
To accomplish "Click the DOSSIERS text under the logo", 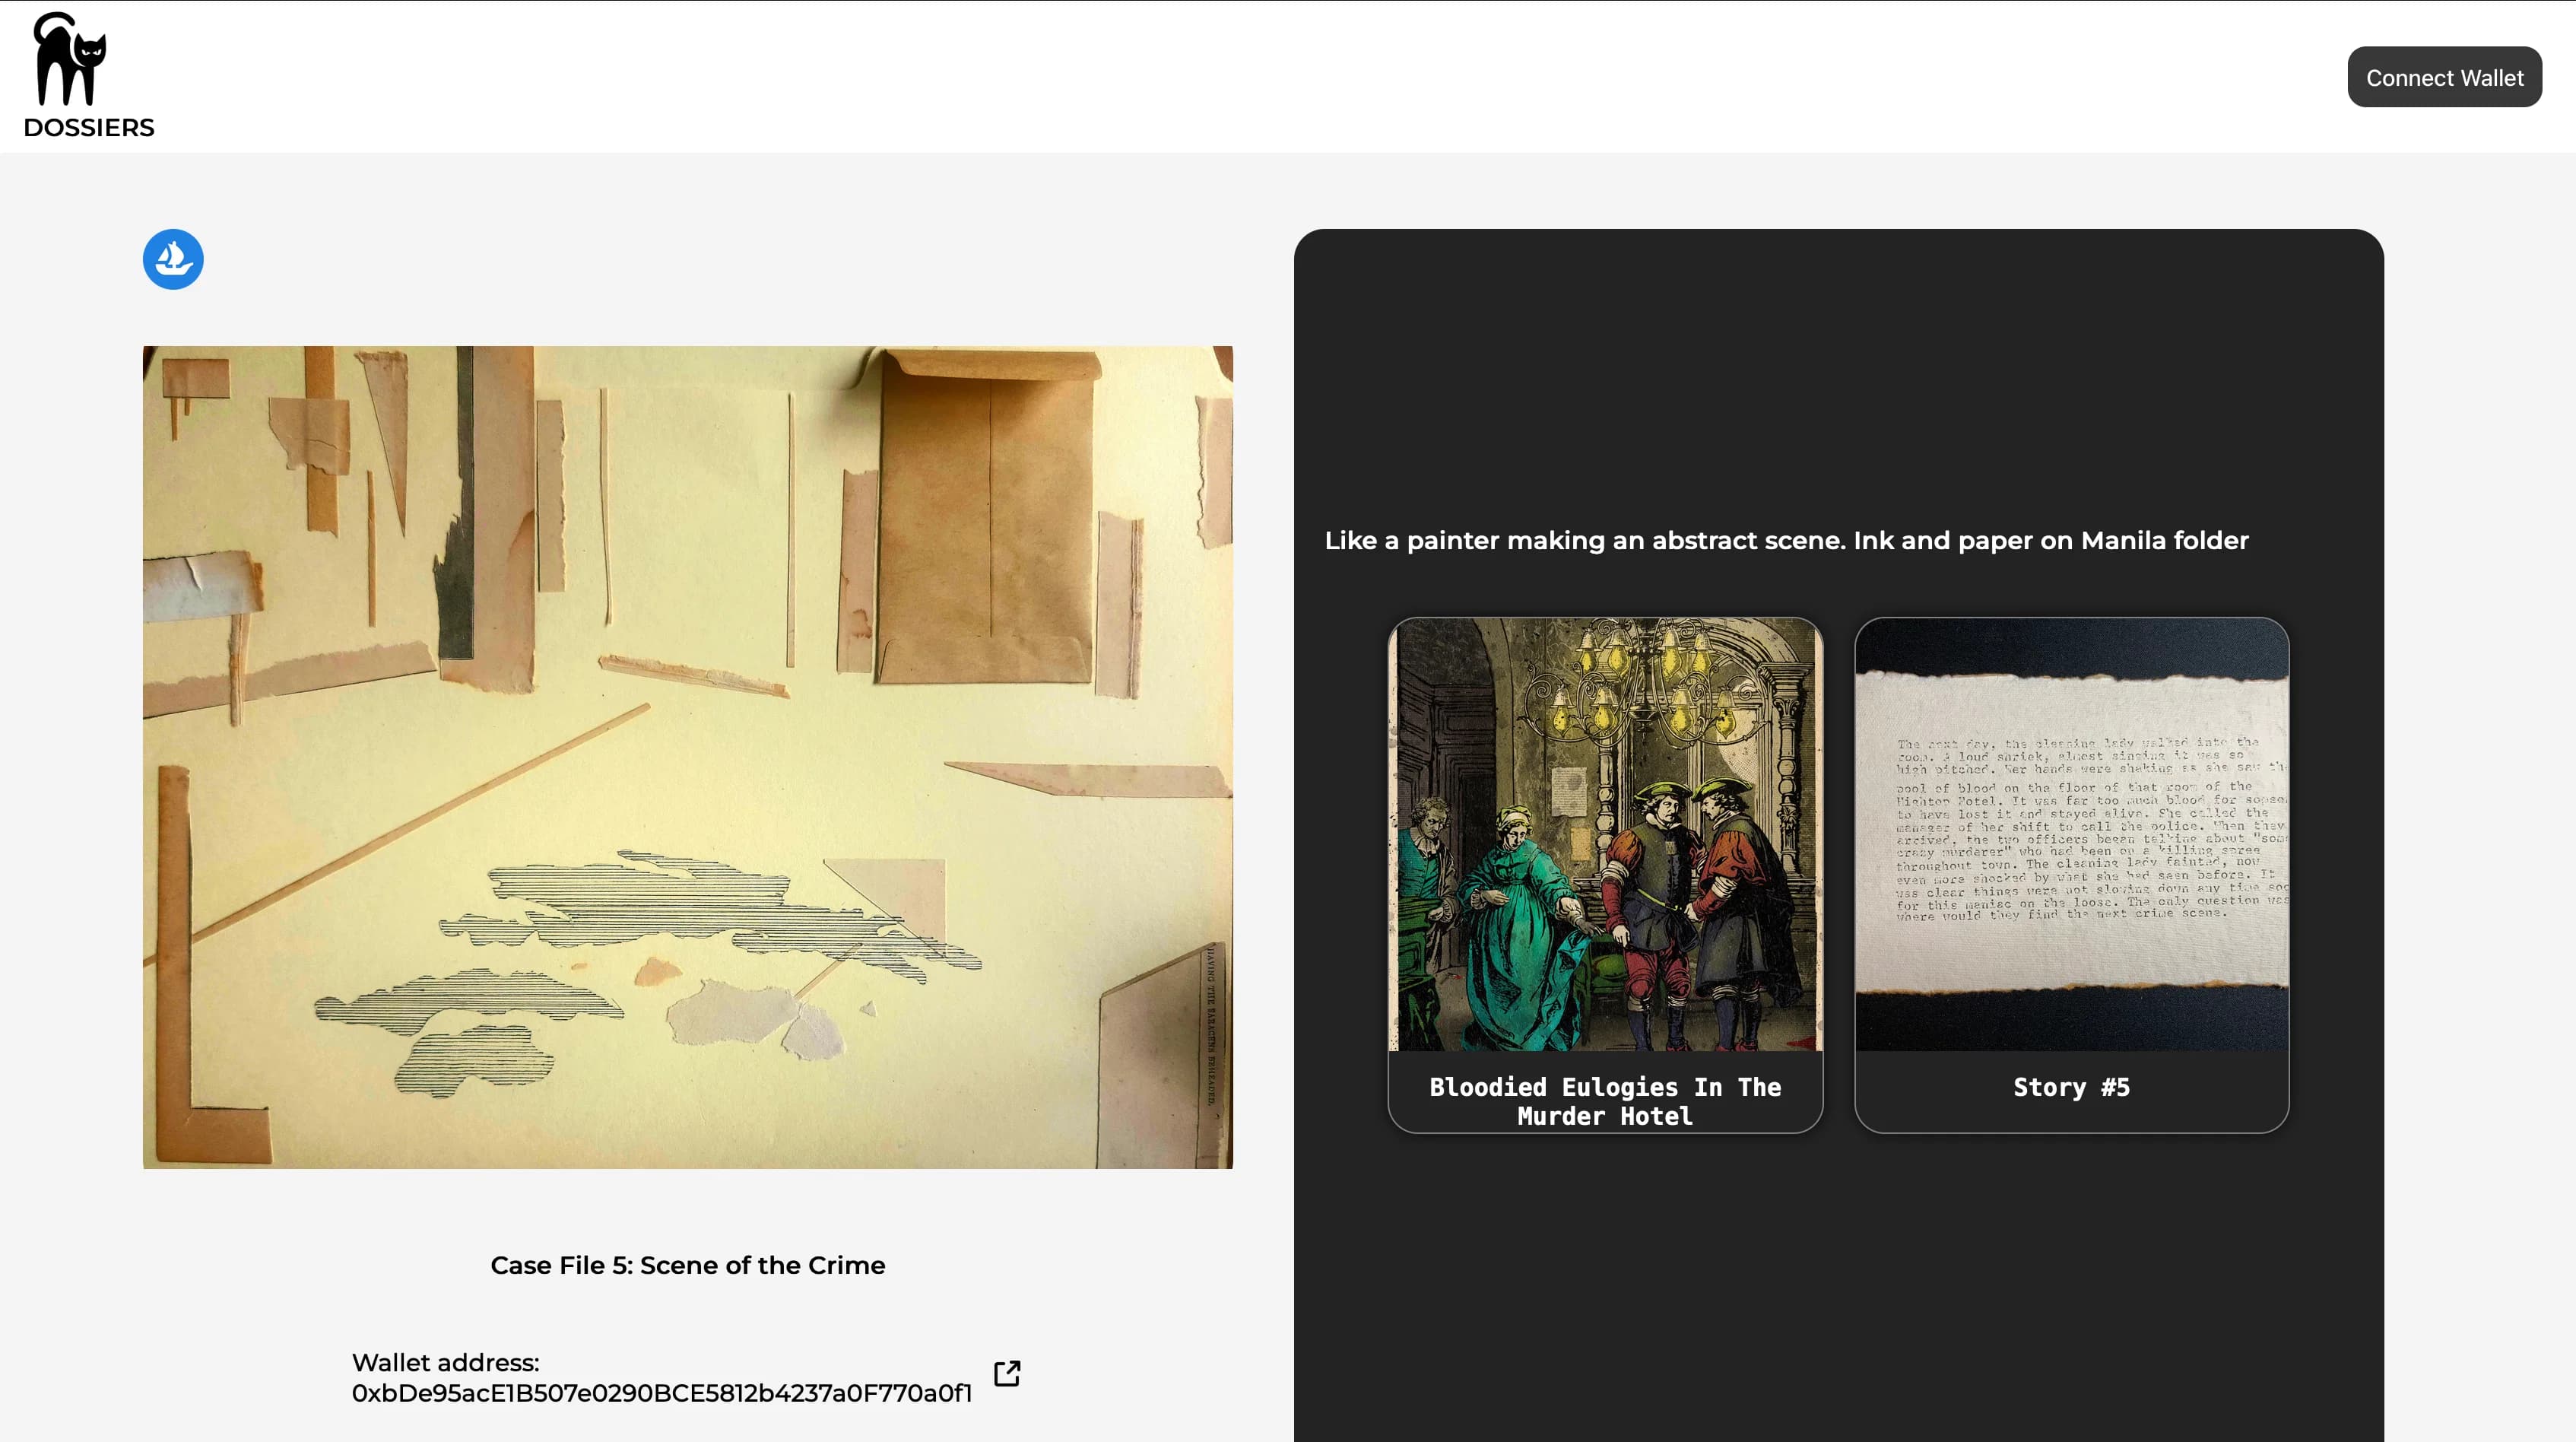I will point(89,128).
